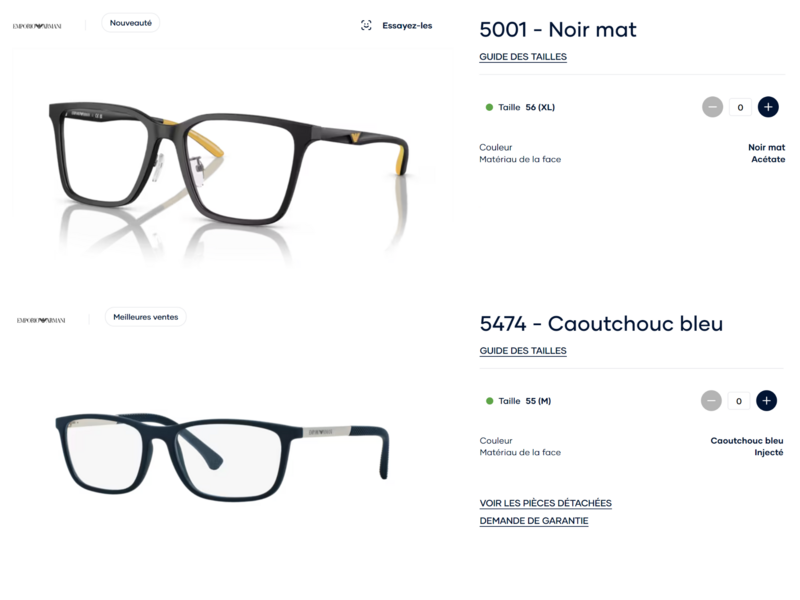This screenshot has width=800, height=600.
Task: Open Voir les pièces détachées link
Action: pos(545,504)
